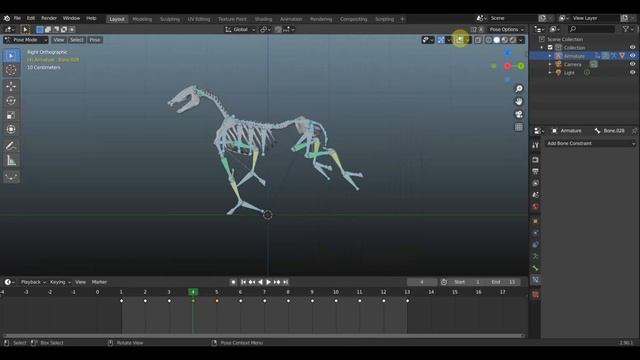
Task: Hide the Light in the outliner
Action: click(x=632, y=73)
